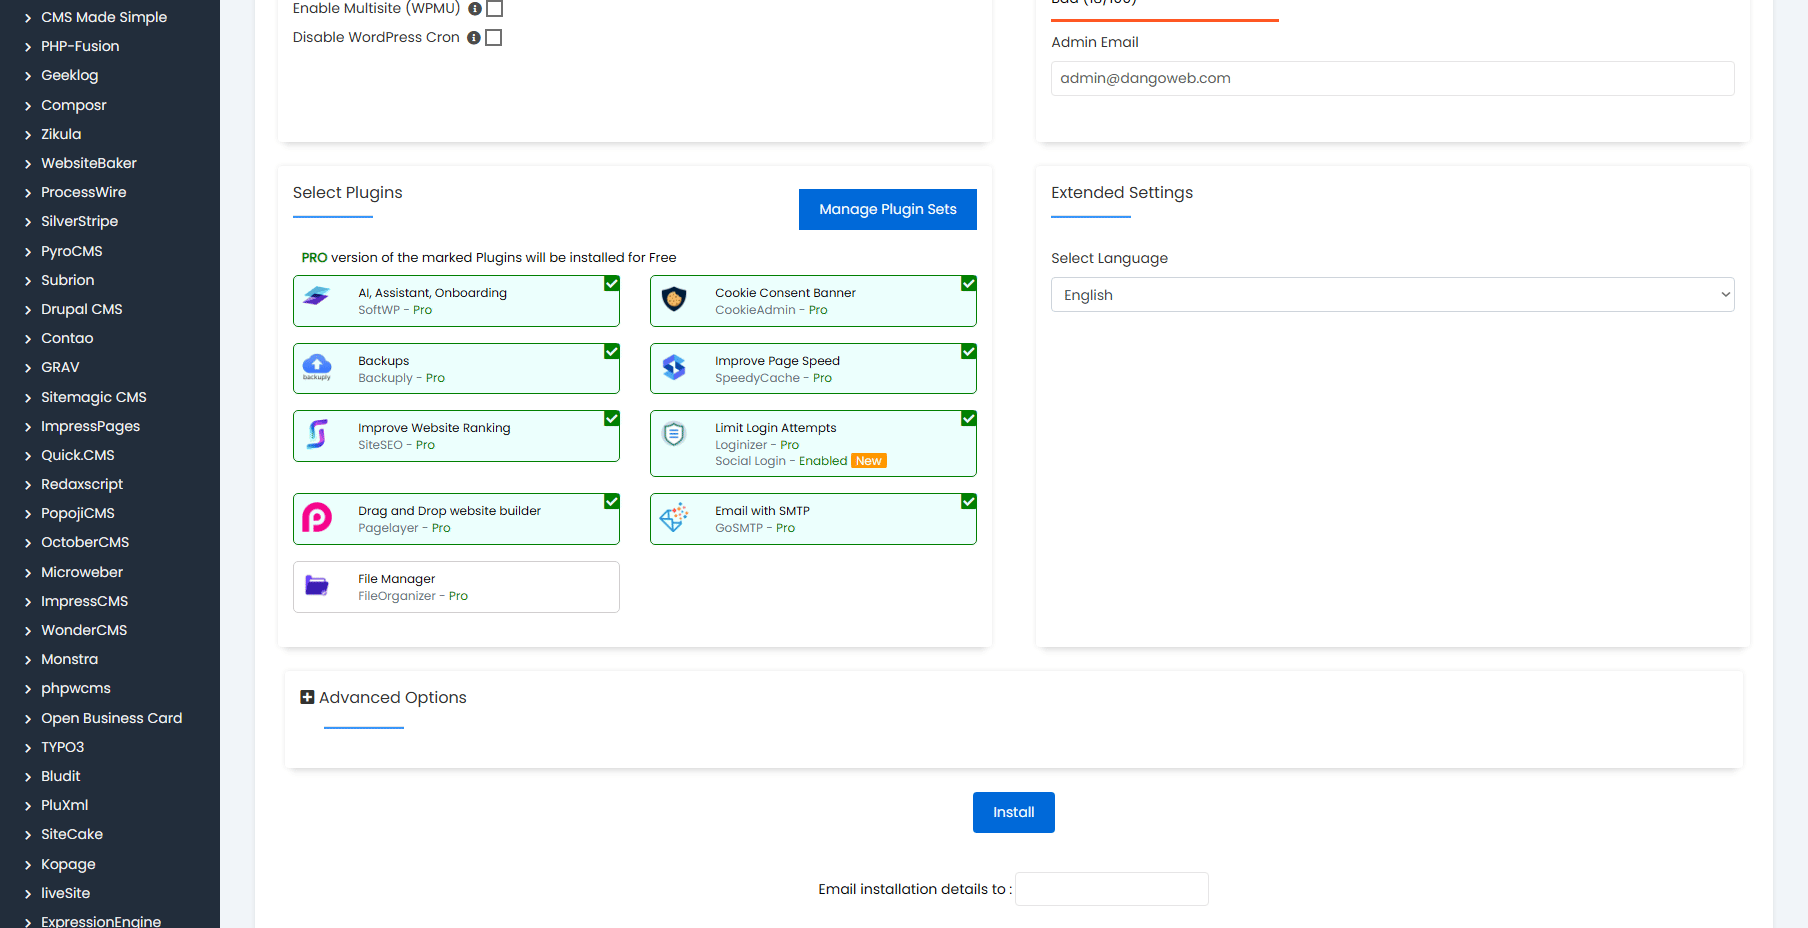Open PopojiCMS in the sidebar
The width and height of the screenshot is (1808, 928).
pos(77,513)
